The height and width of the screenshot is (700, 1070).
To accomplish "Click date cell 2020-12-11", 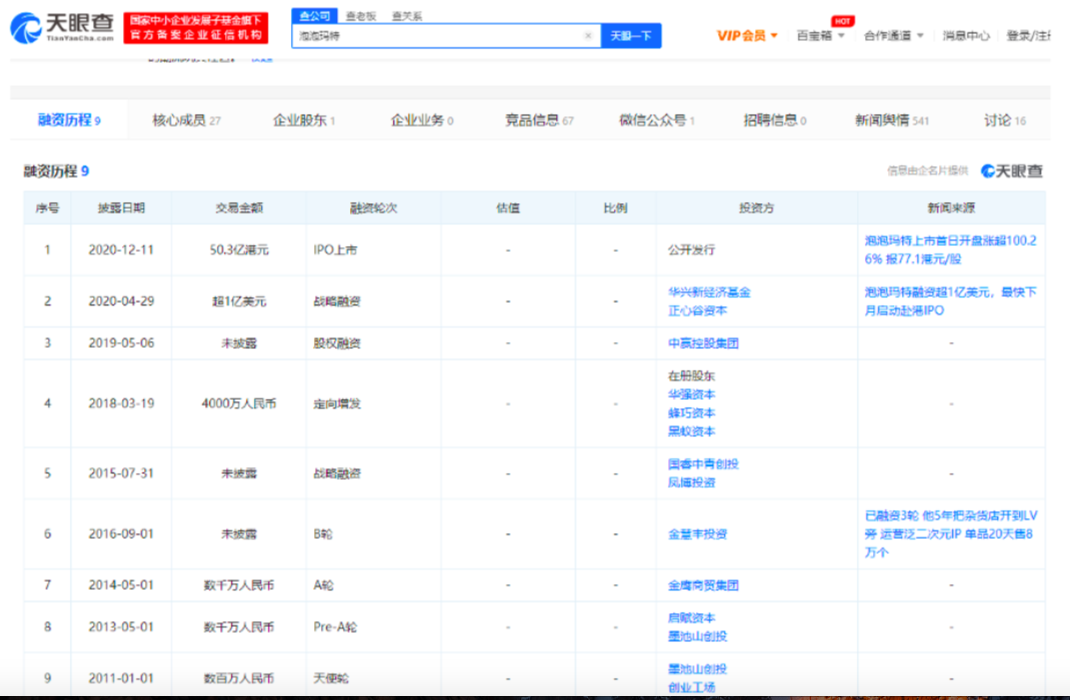I will (121, 250).
